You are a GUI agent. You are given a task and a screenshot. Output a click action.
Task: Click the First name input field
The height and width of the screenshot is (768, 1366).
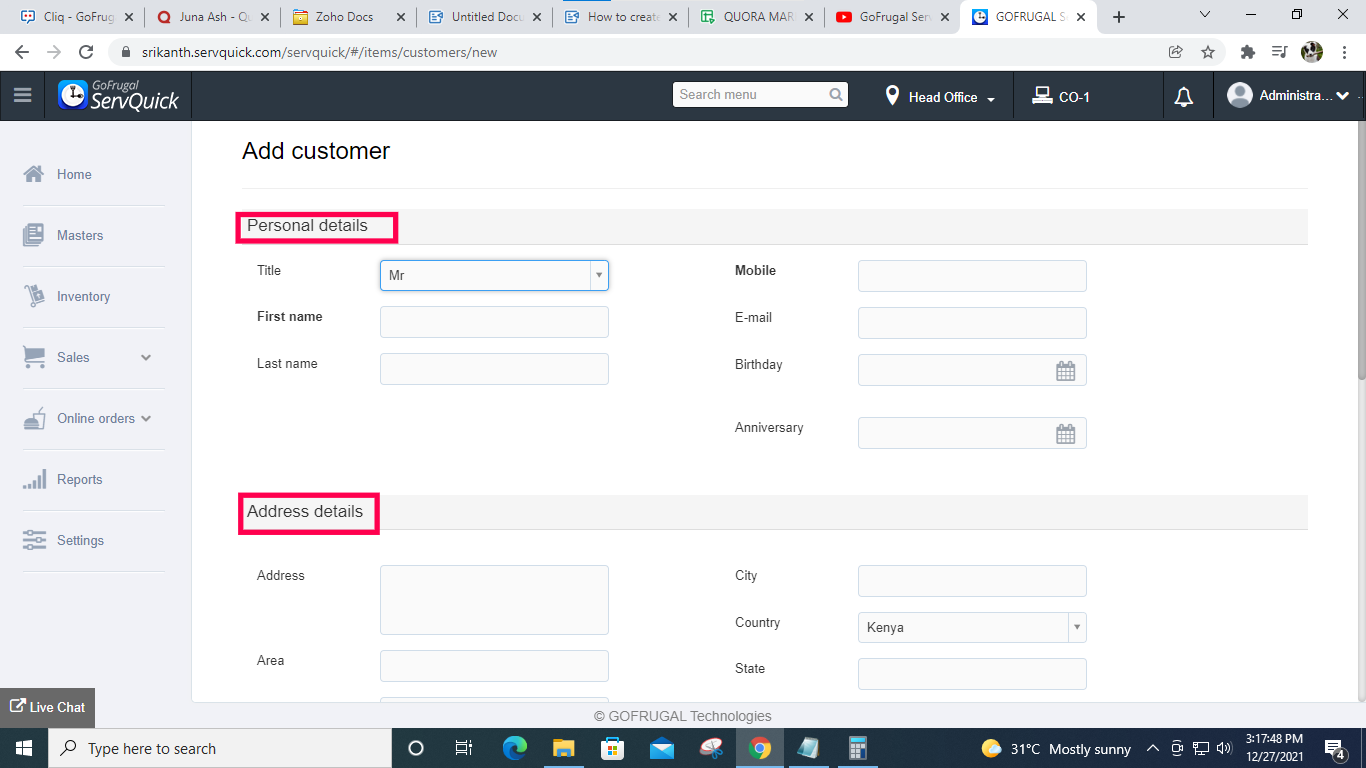click(494, 322)
